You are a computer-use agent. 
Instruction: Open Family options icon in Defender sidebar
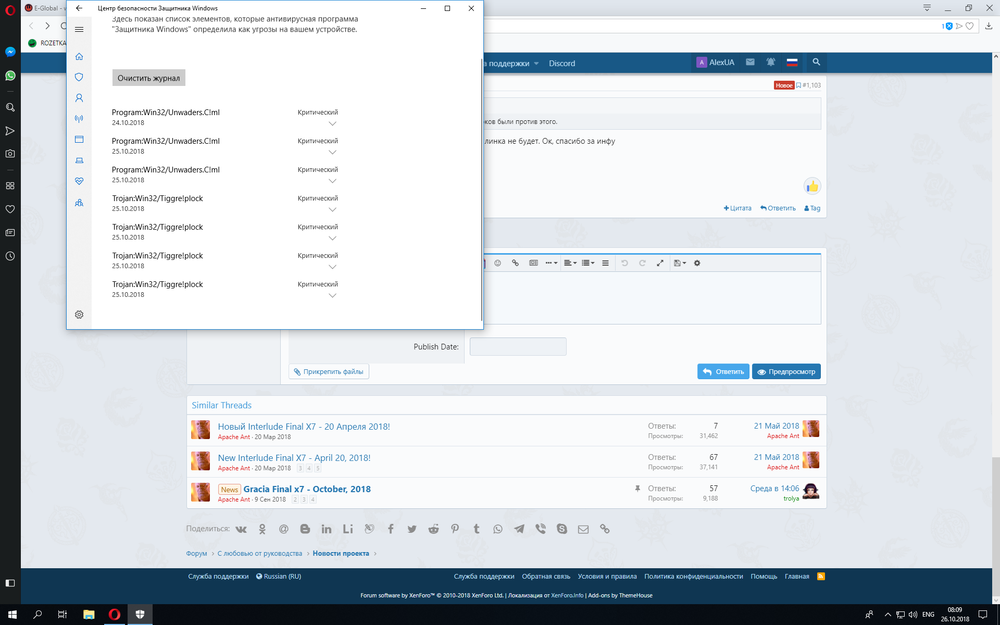pos(79,202)
